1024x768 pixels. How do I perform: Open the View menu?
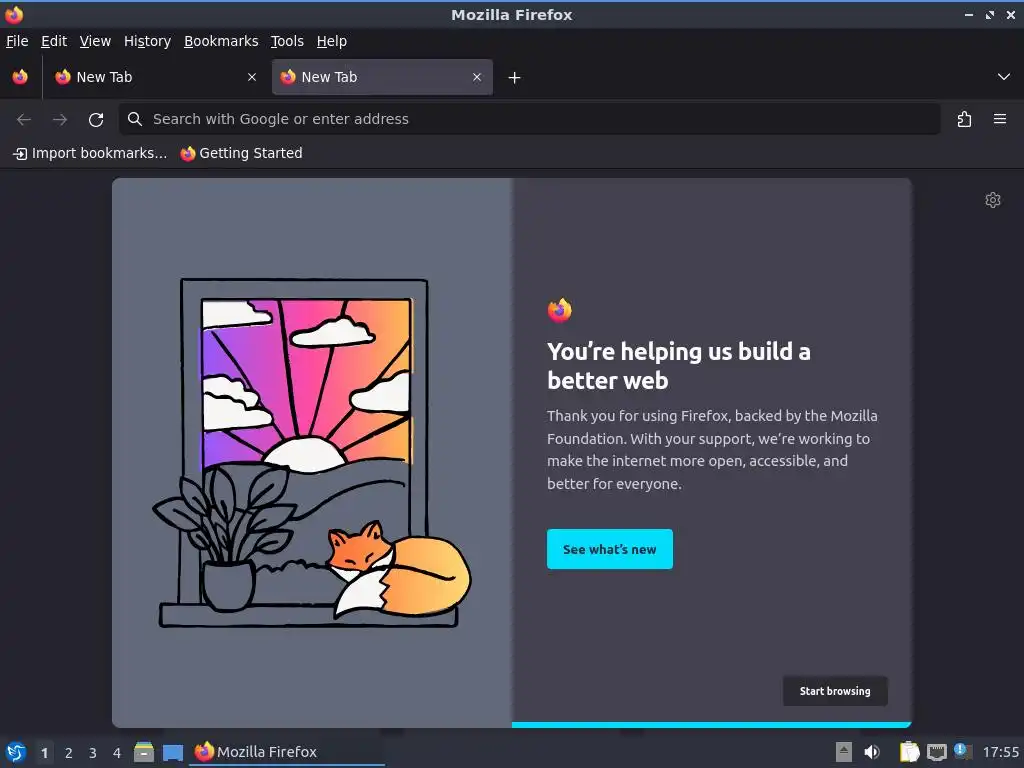pos(95,41)
